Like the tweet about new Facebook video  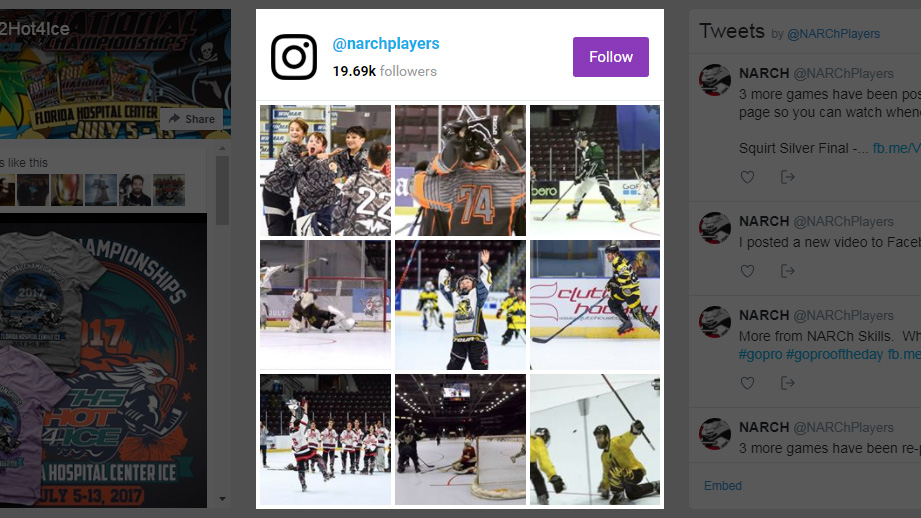(x=747, y=271)
